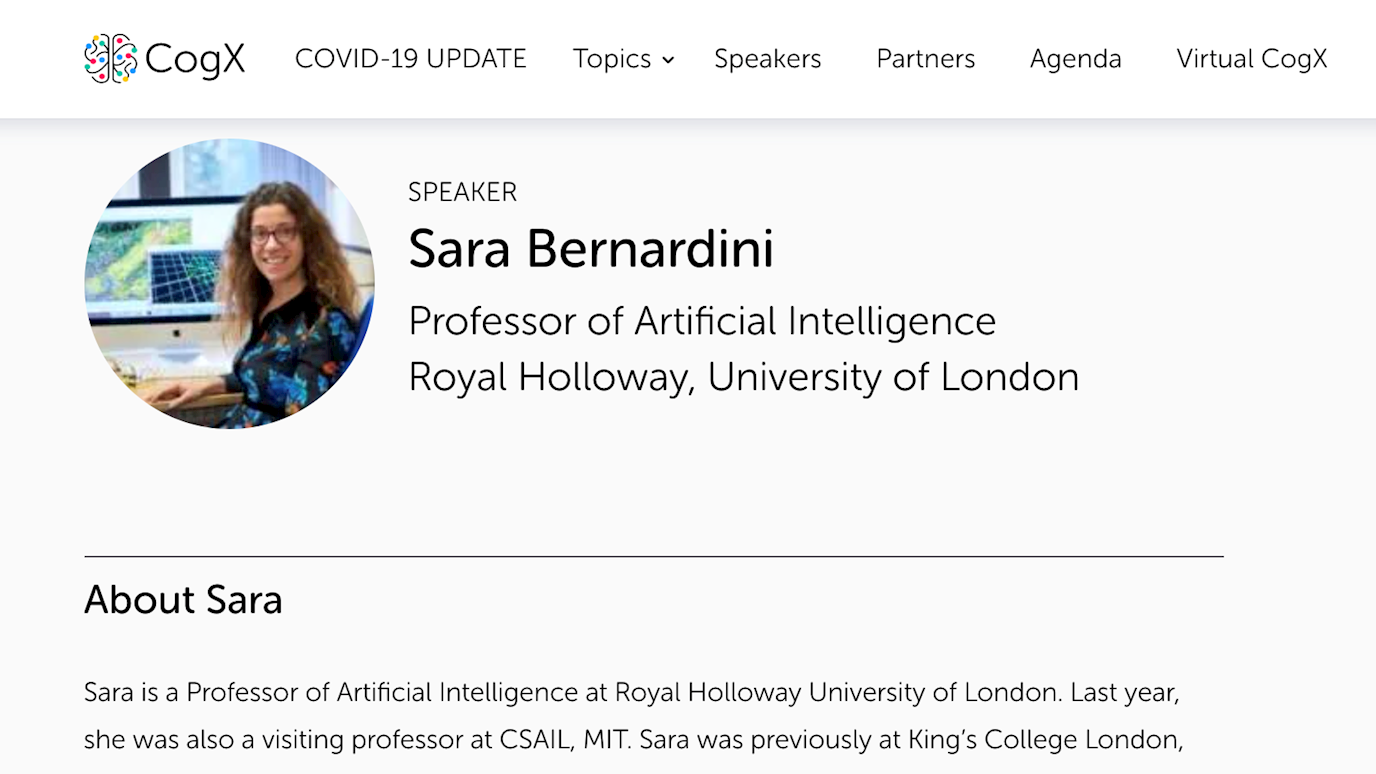The height and width of the screenshot is (774, 1376).
Task: Open the COVID-19 UPDATE page
Action: coord(410,59)
